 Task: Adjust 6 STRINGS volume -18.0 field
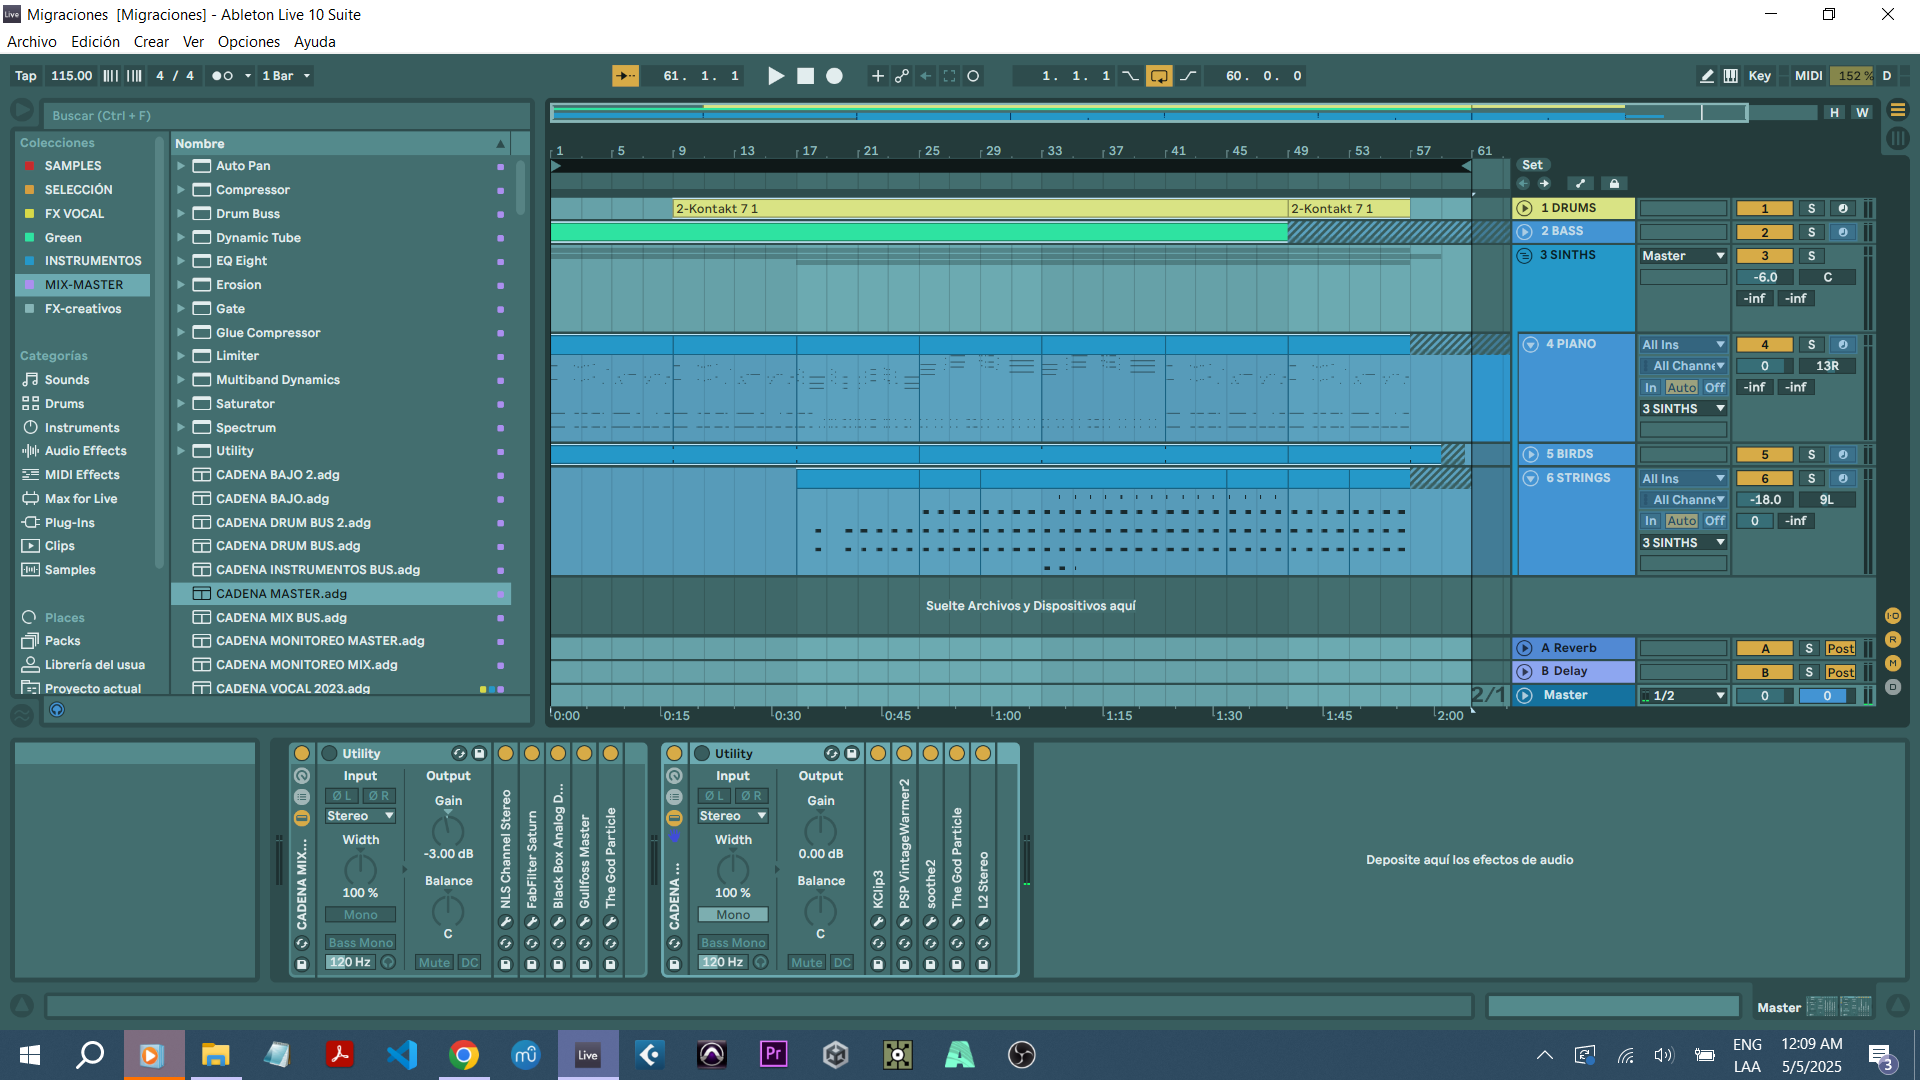point(1764,500)
